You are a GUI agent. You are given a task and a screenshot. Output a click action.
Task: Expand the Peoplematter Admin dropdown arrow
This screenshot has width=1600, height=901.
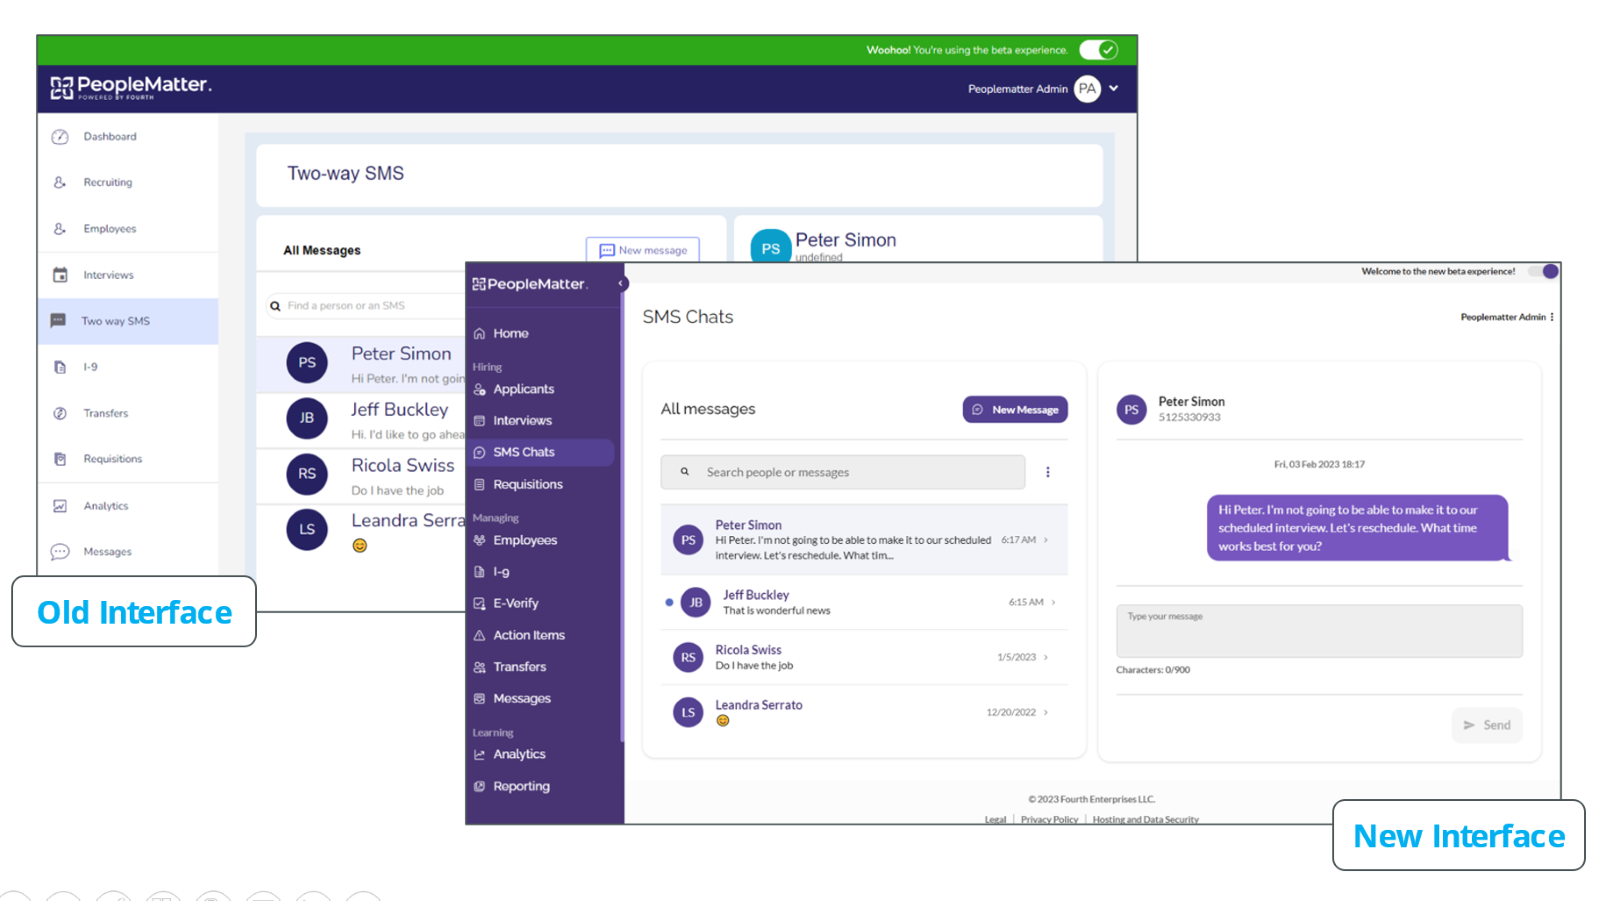pos(1114,89)
